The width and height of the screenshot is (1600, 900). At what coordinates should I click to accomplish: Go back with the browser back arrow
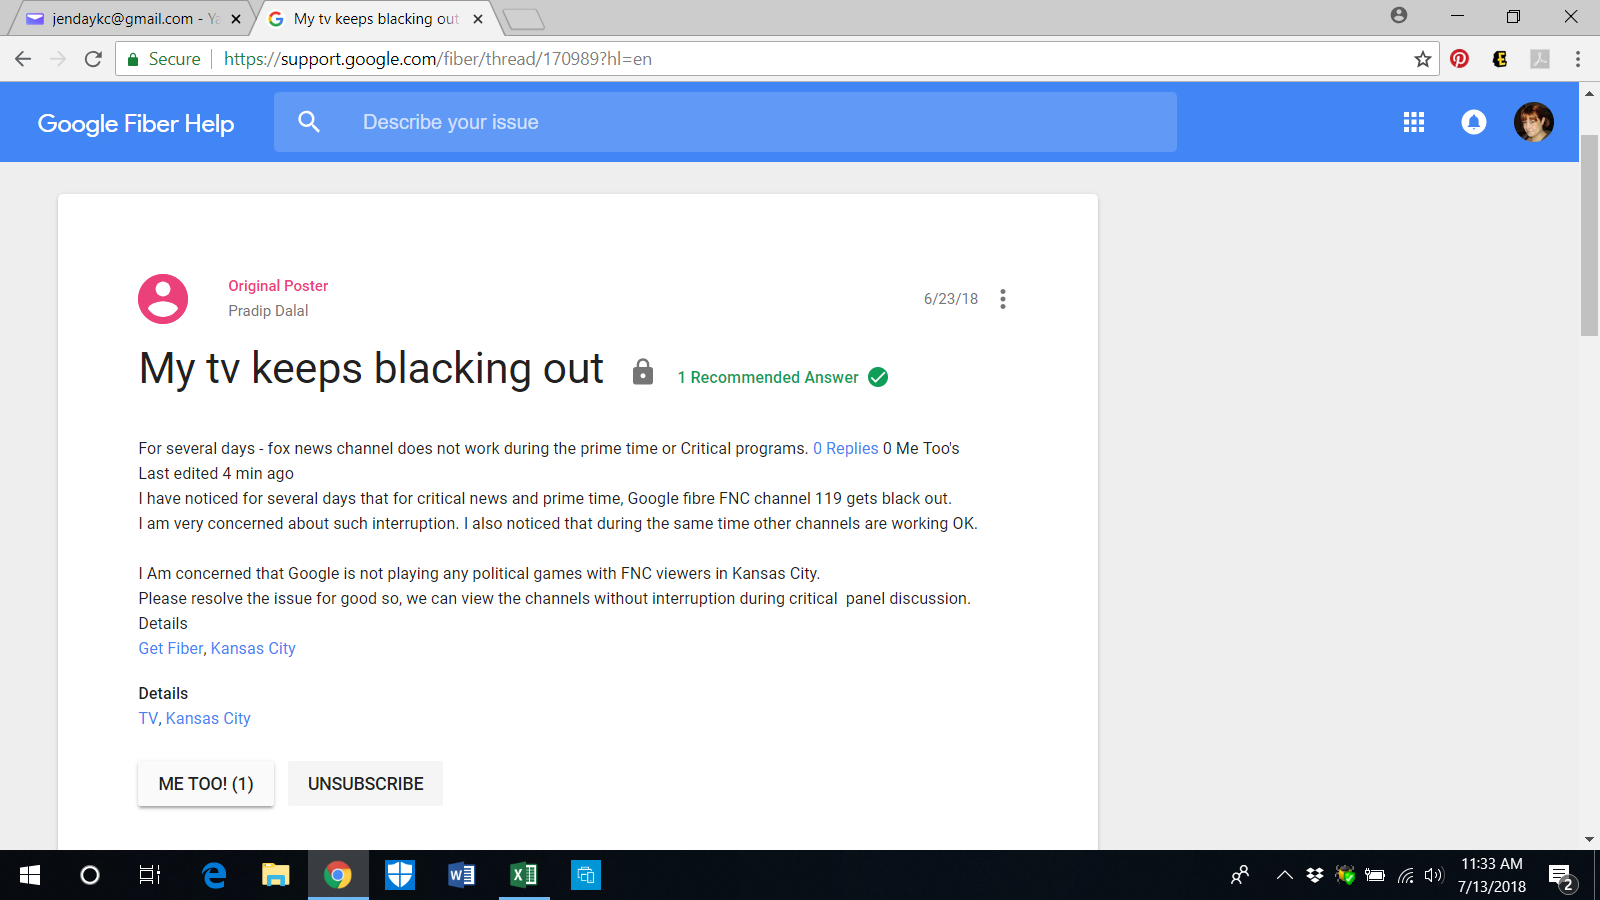(x=23, y=59)
